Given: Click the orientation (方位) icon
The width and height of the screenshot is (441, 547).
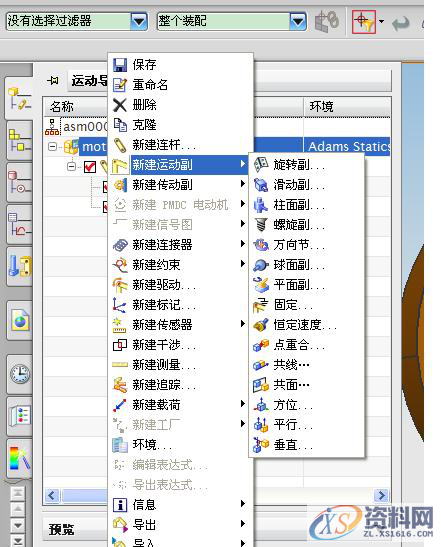Looking at the screenshot, I should click(x=261, y=405).
